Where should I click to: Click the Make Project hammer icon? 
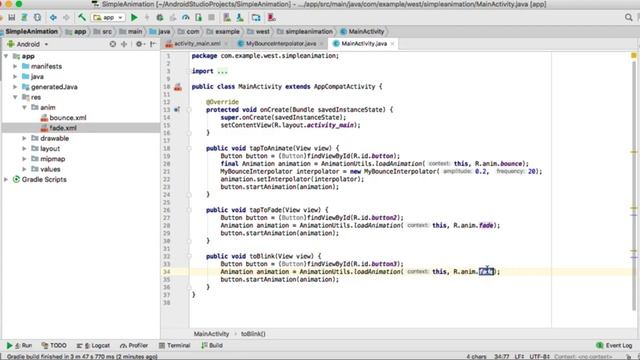(x=82, y=18)
